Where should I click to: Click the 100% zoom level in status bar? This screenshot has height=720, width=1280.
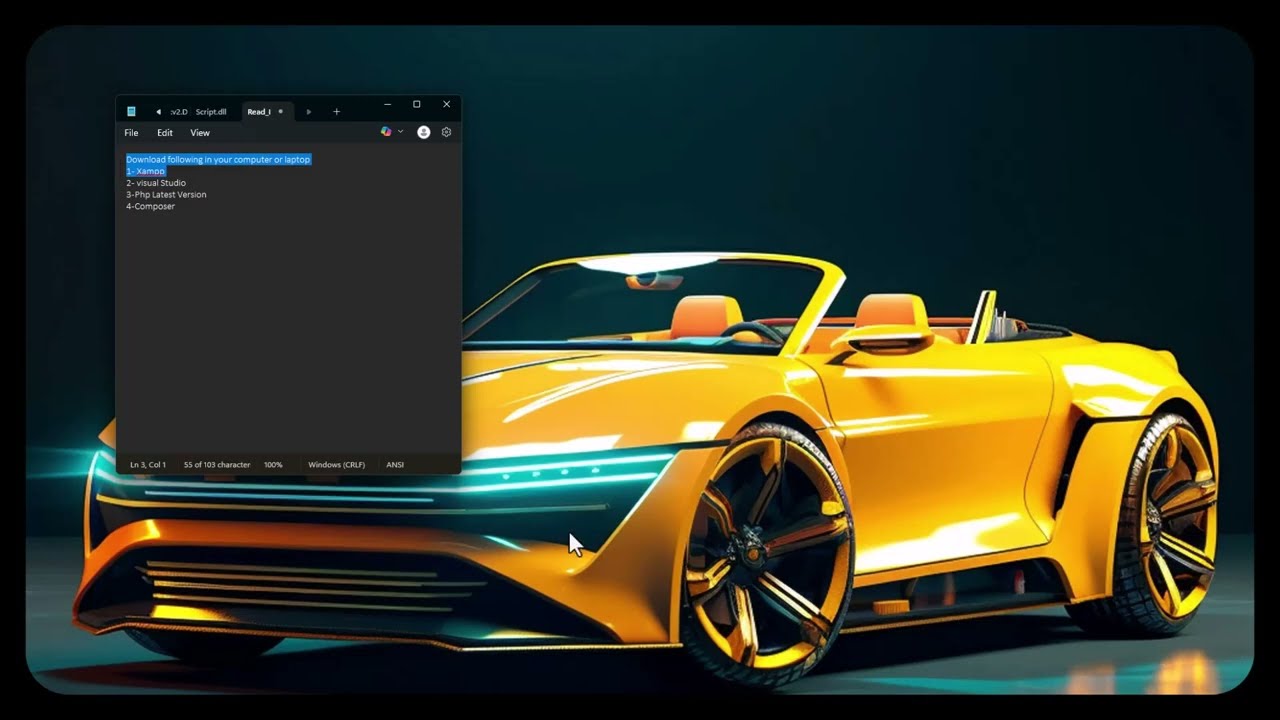coord(273,465)
